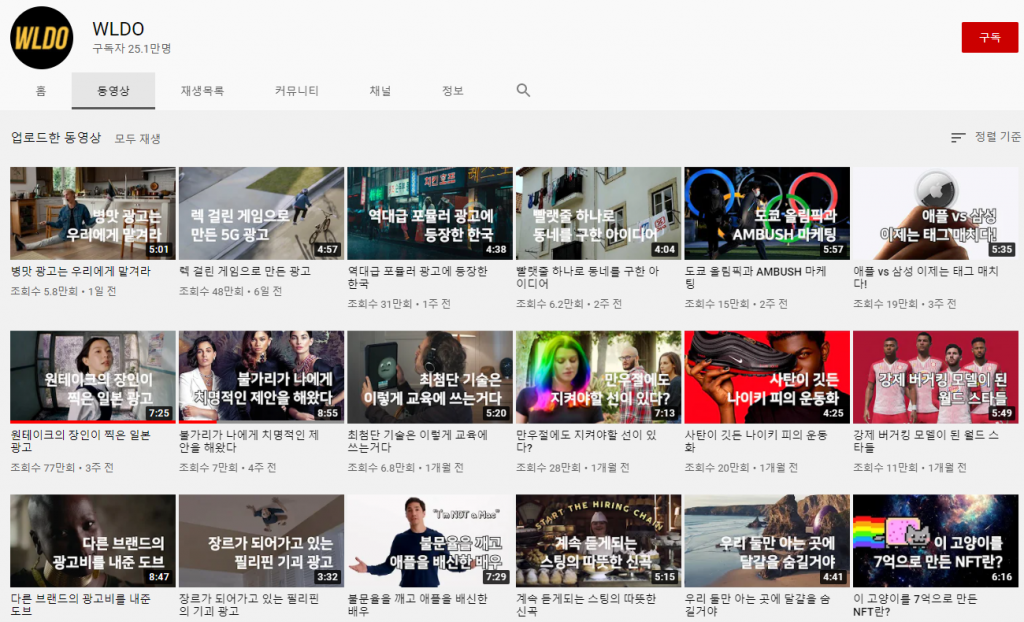This screenshot has width=1024, height=622.
Task: Open thumbnail 다른 브랜드의 광고비를 내준 도브
Action: pyautogui.click(x=93, y=540)
